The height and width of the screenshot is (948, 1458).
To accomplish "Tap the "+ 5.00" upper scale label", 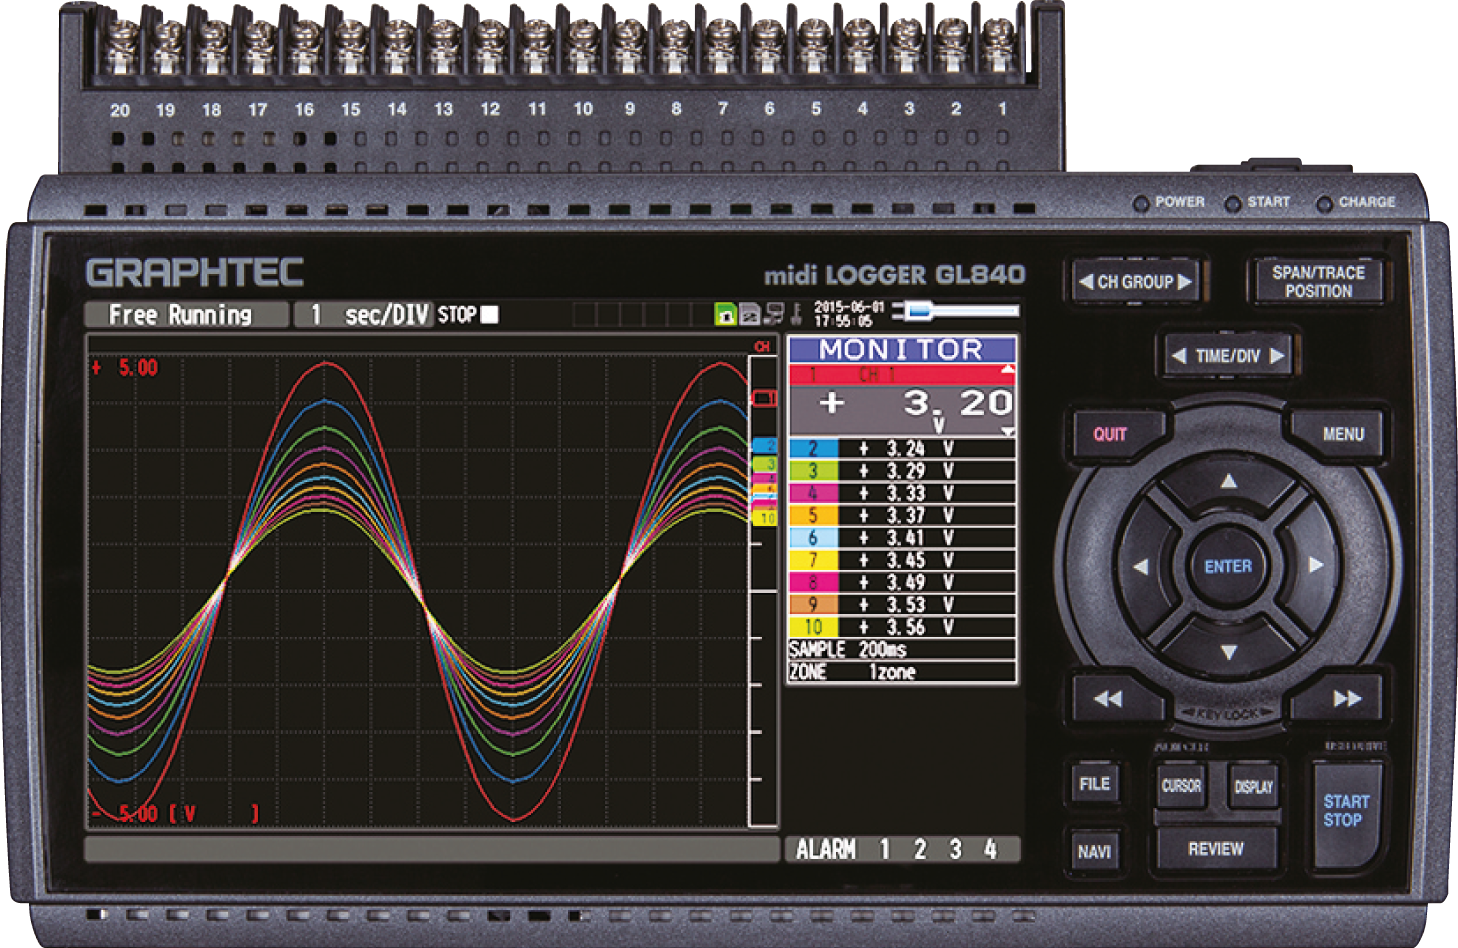I will click(x=125, y=368).
